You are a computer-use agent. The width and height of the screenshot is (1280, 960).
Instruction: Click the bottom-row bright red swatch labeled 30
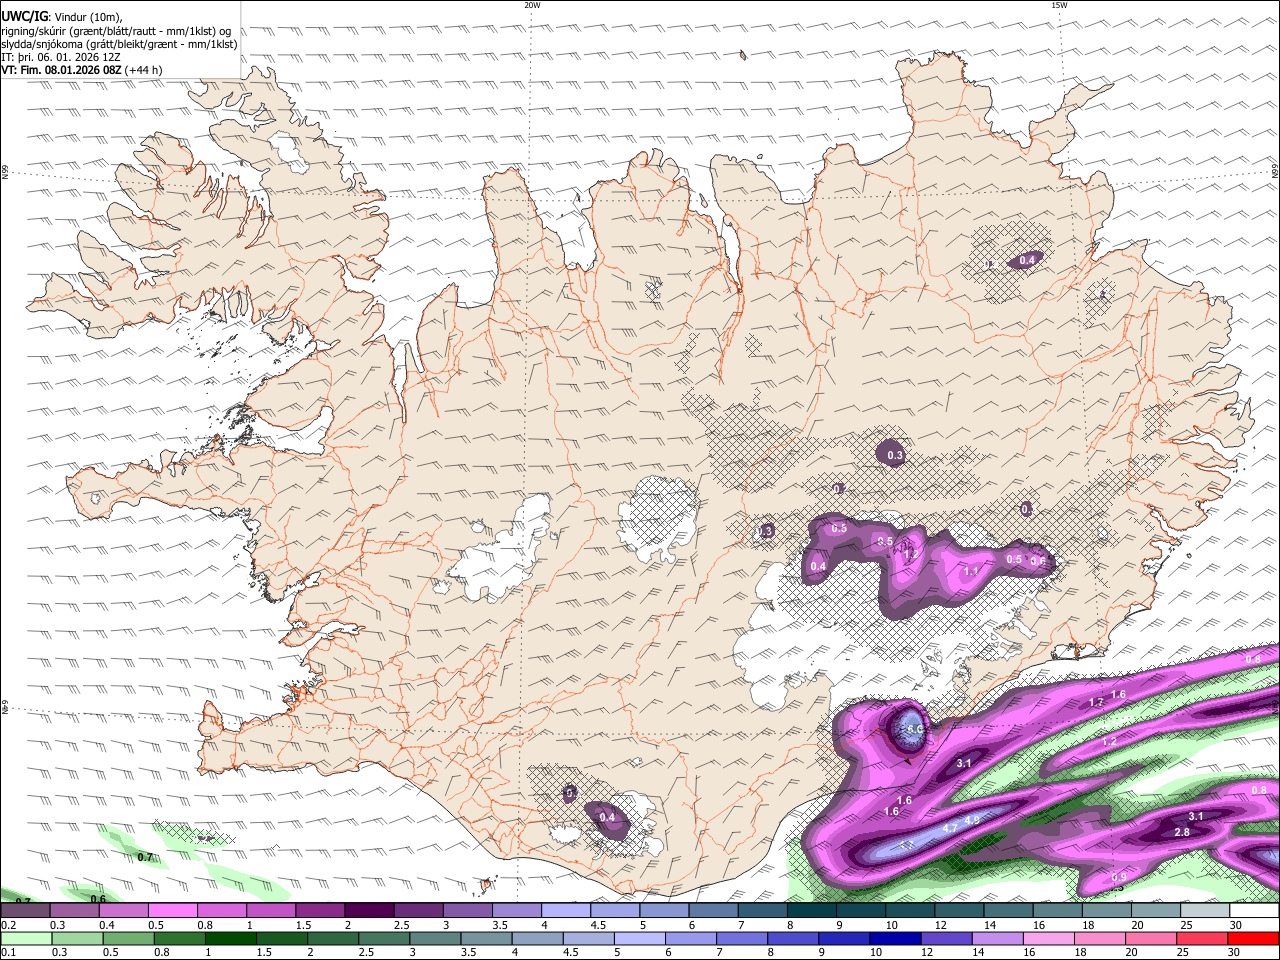pyautogui.click(x=1253, y=938)
